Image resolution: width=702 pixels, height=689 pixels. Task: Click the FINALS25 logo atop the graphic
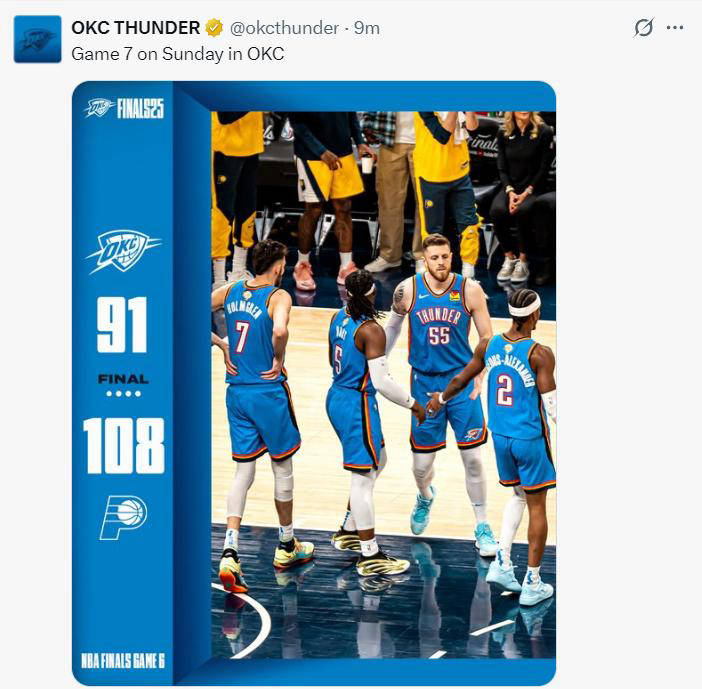[x=124, y=108]
